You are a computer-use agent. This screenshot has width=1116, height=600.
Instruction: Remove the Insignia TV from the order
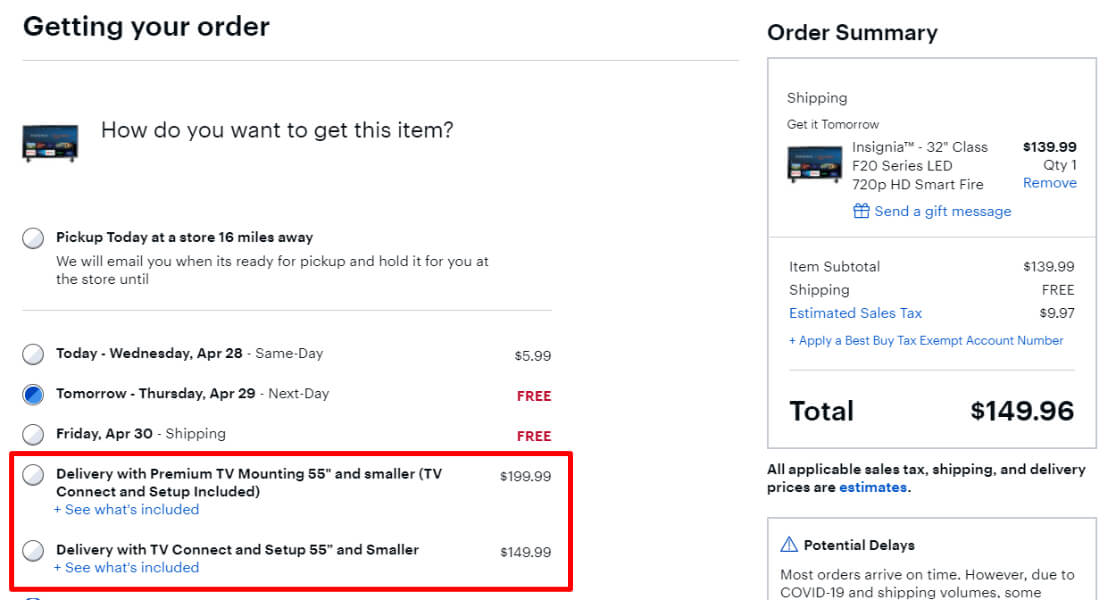(x=1049, y=182)
